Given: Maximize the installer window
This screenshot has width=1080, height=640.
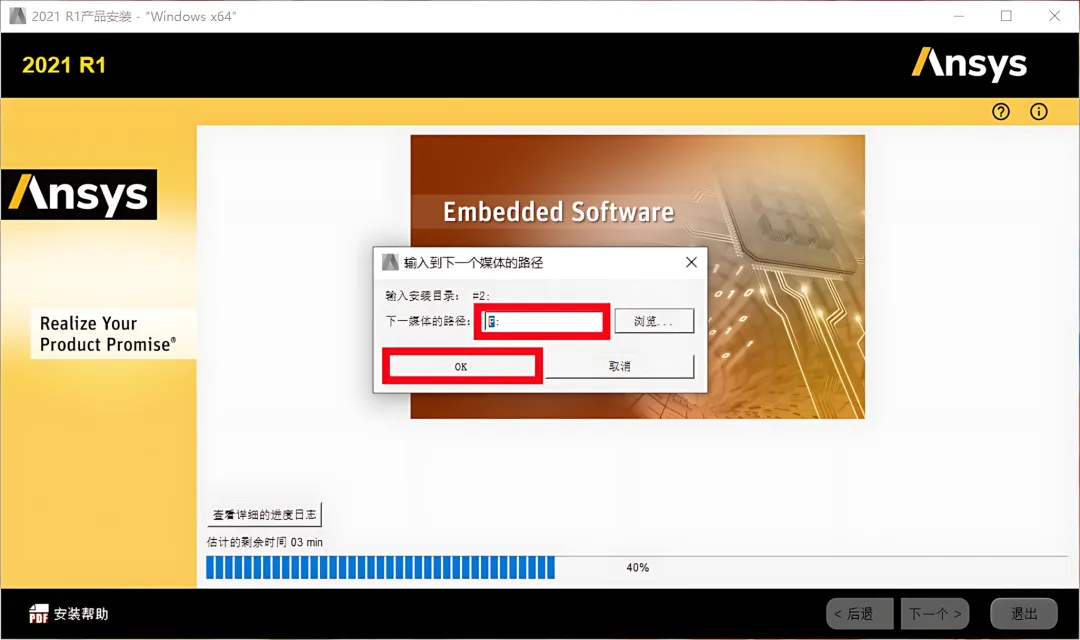Looking at the screenshot, I should (1006, 16).
